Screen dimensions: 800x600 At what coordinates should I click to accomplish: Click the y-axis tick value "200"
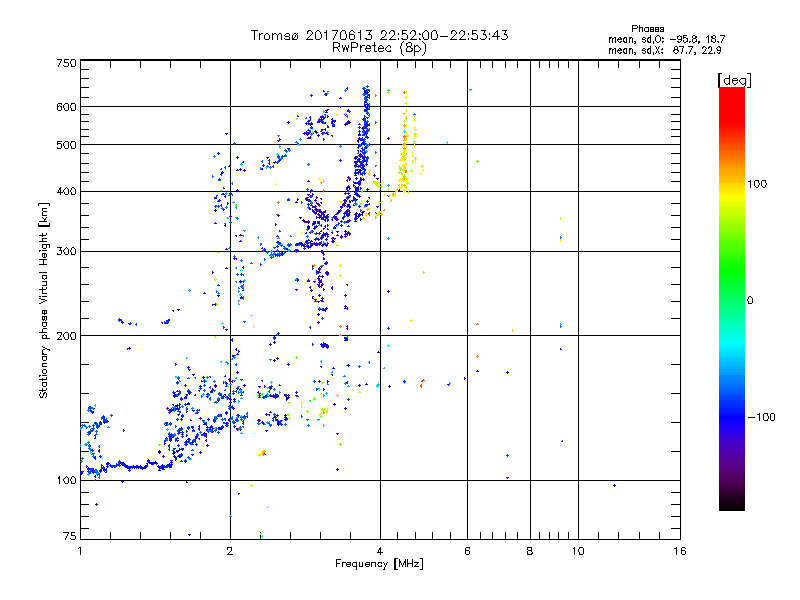click(x=66, y=336)
